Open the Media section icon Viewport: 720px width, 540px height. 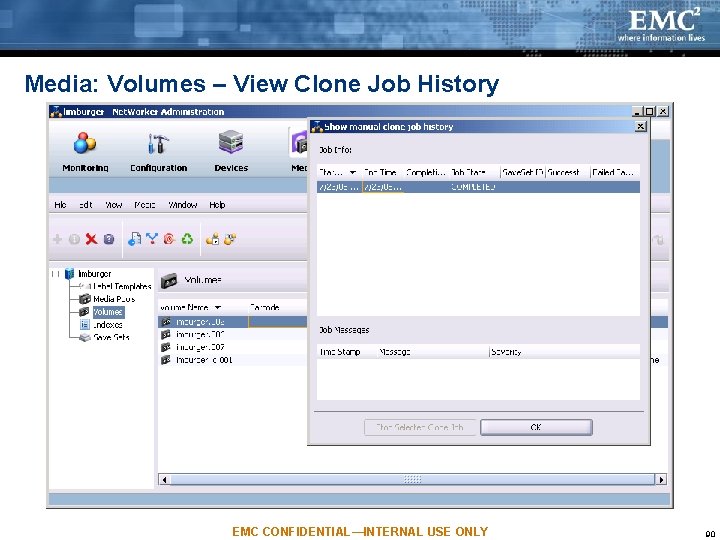[x=299, y=143]
